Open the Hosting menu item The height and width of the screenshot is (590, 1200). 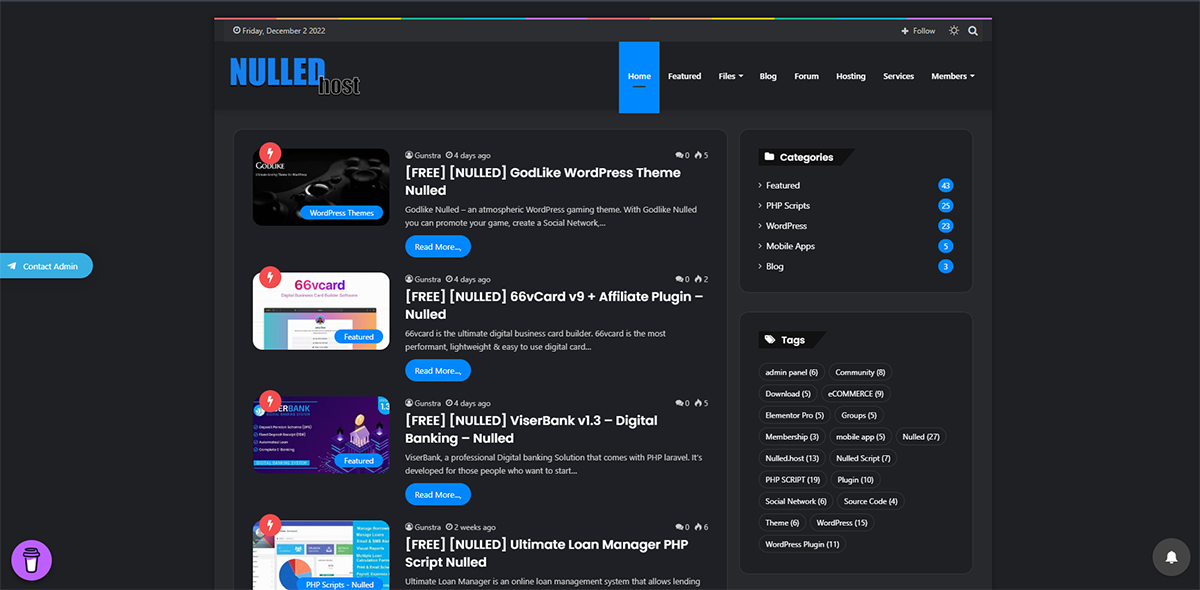tap(850, 76)
